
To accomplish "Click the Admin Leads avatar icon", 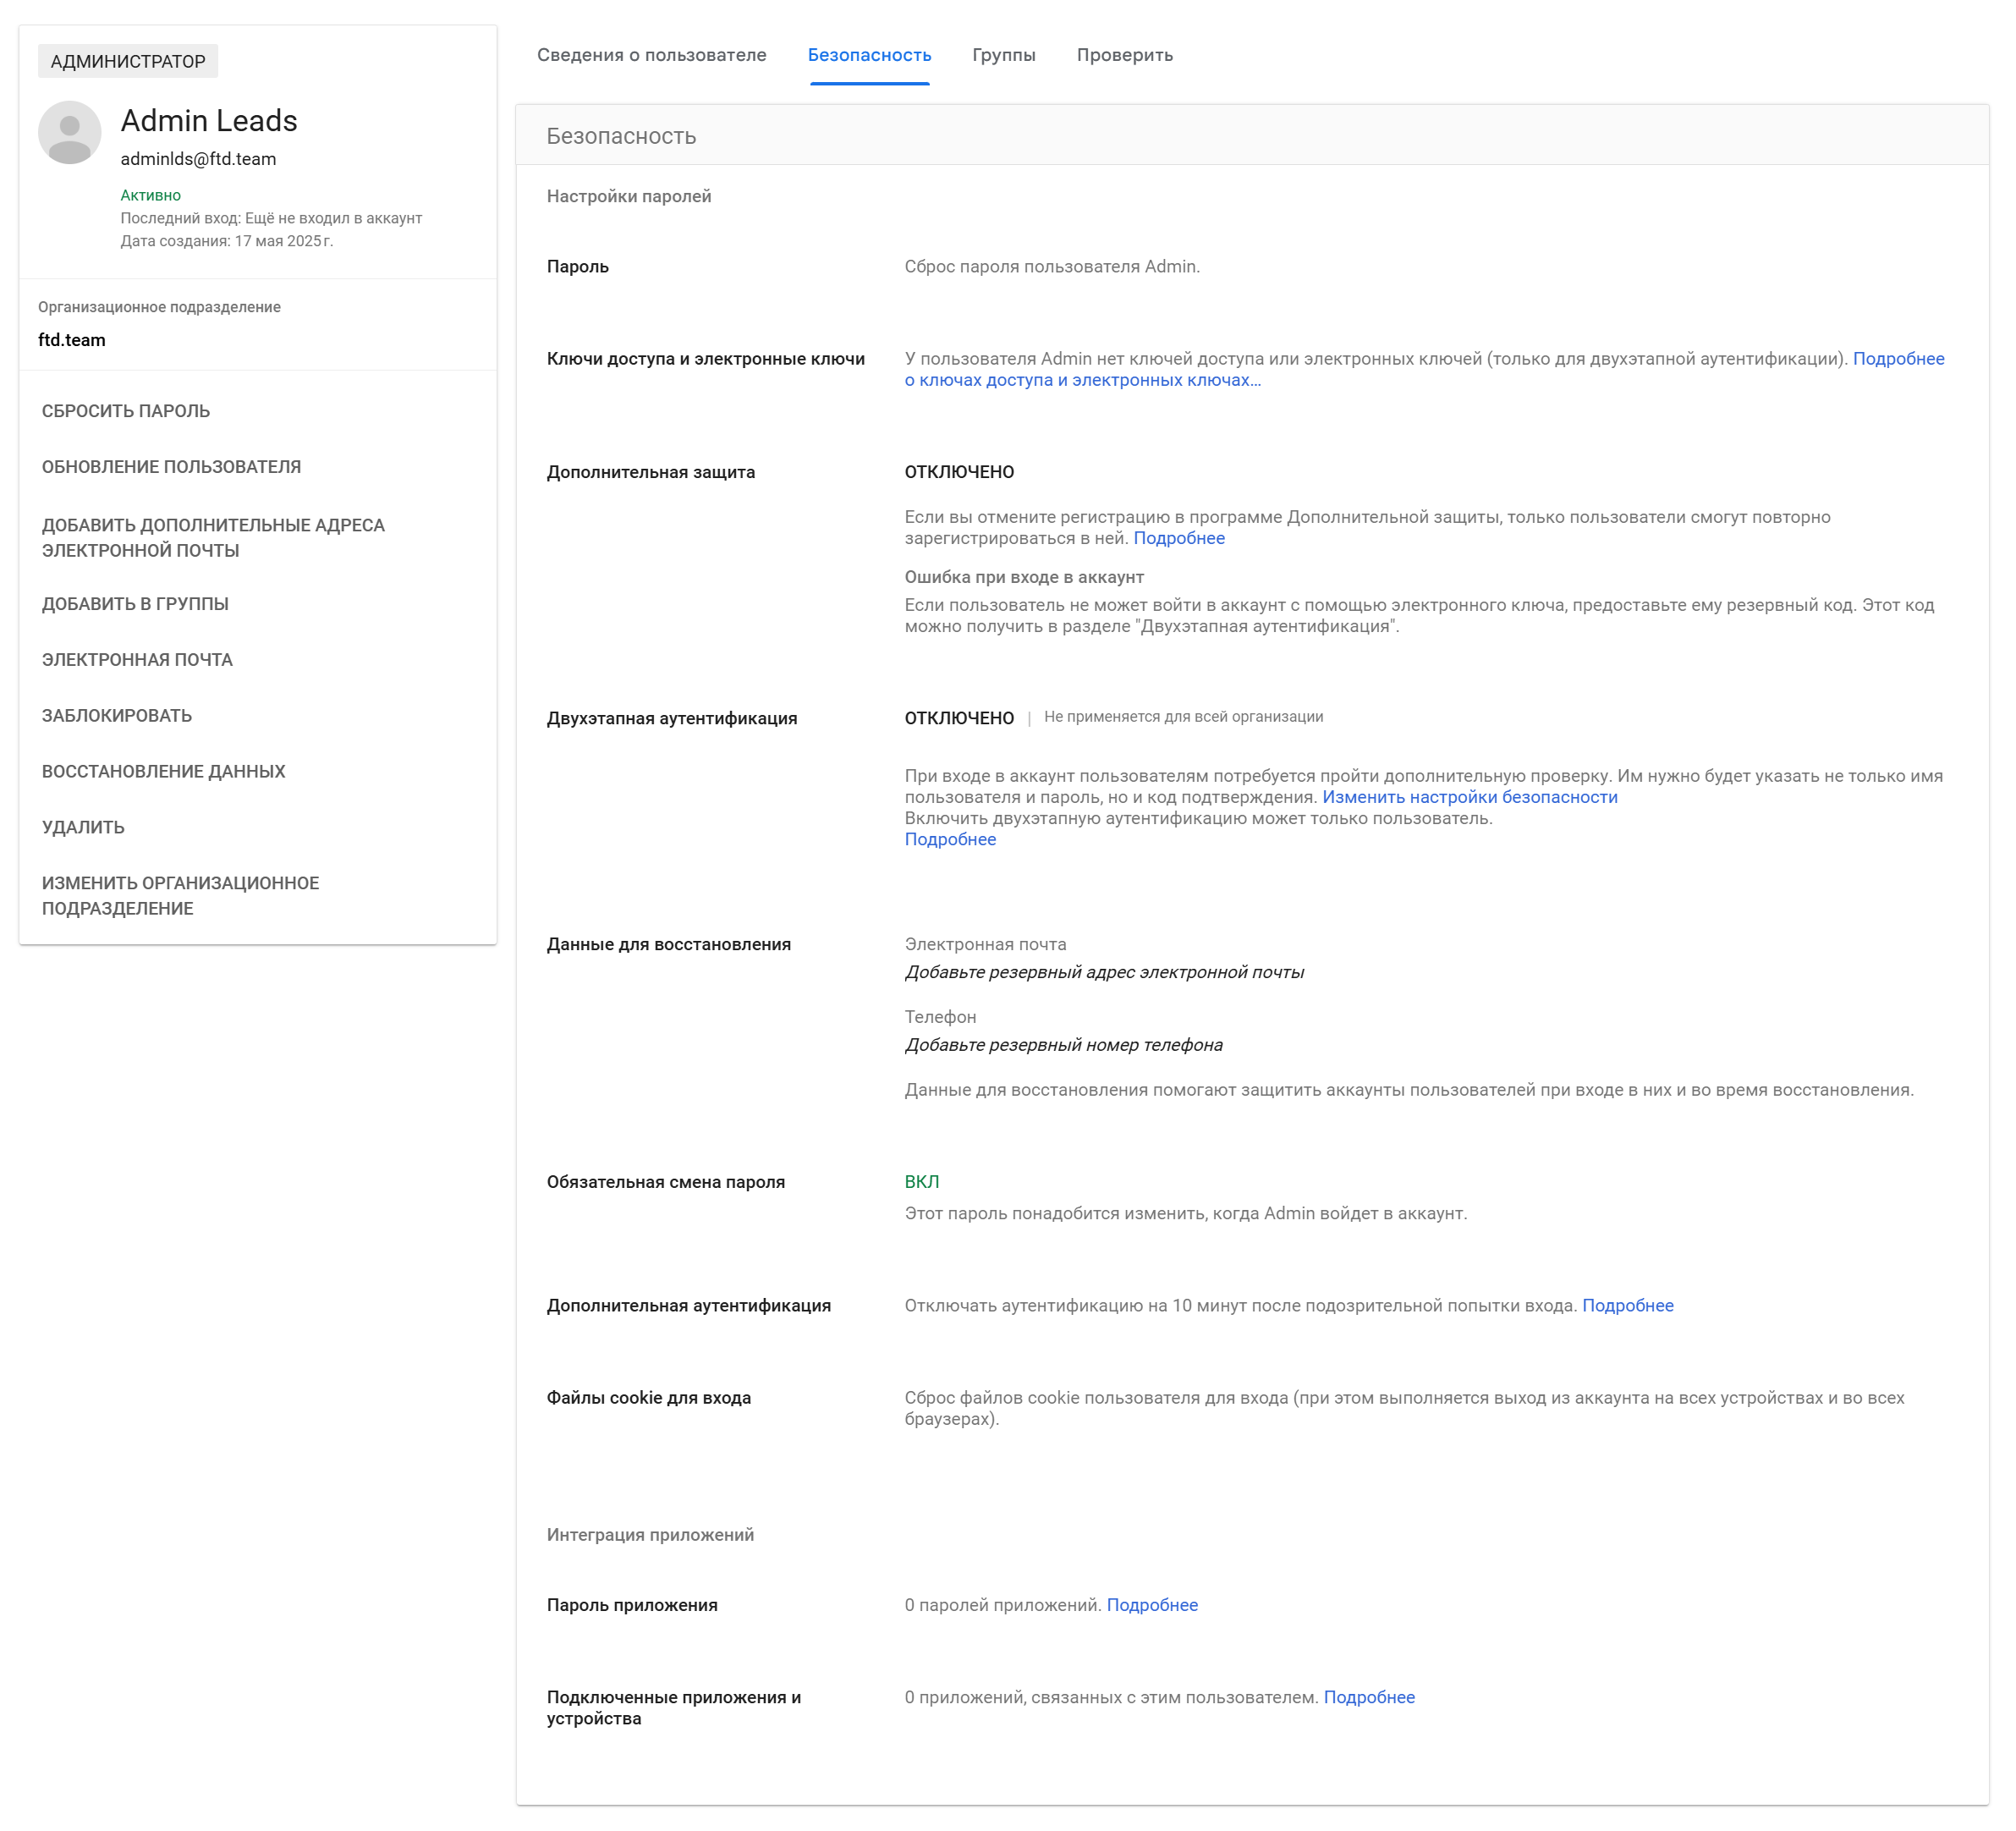I will point(69,132).
